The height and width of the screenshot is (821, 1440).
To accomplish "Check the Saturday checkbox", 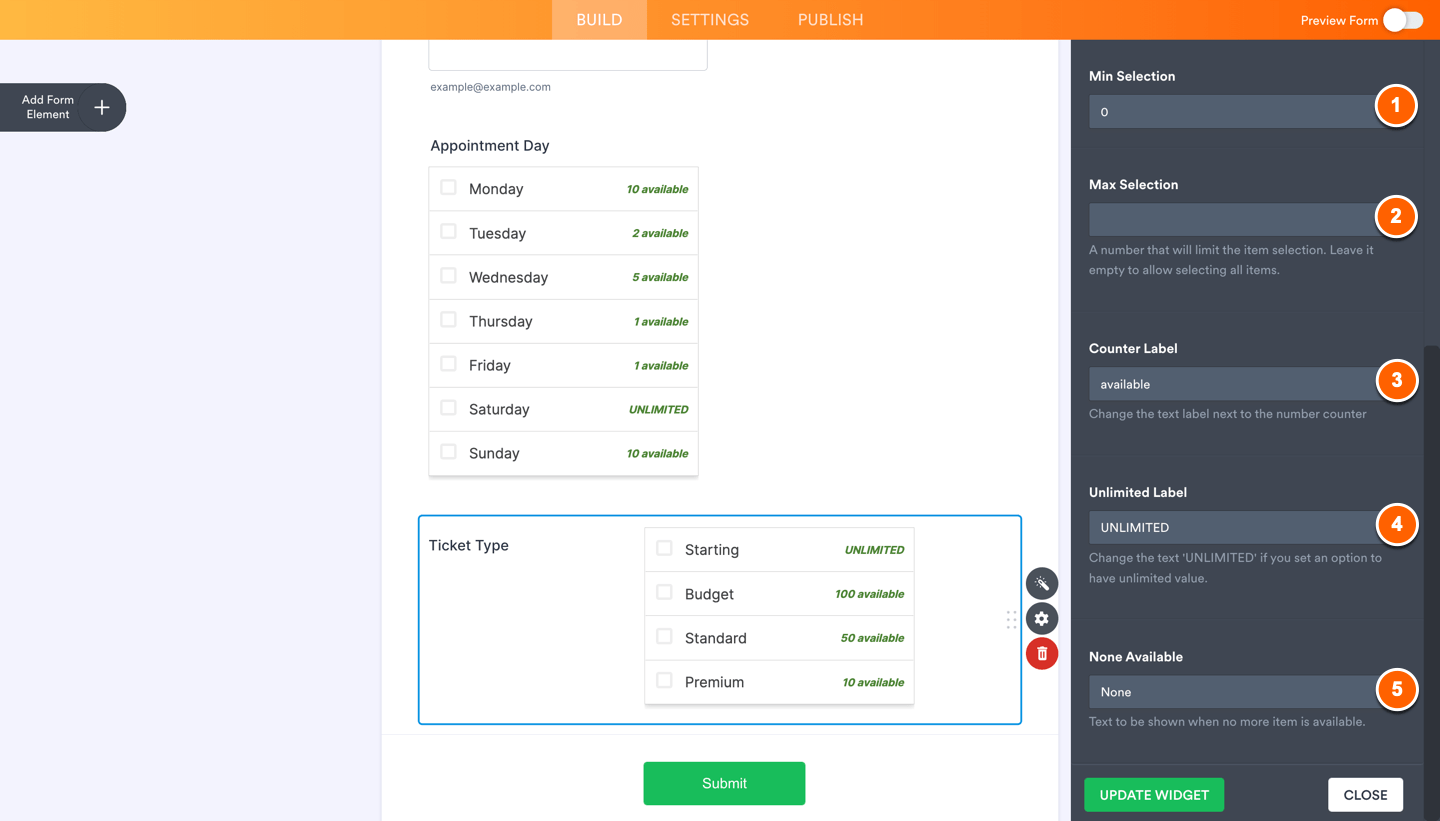I will click(x=448, y=408).
